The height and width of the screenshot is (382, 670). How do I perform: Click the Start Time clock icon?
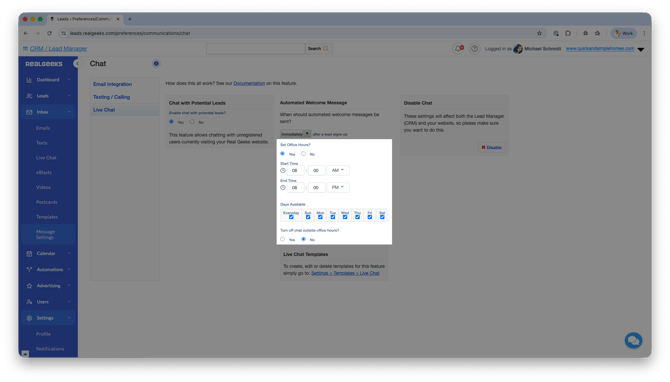283,170
